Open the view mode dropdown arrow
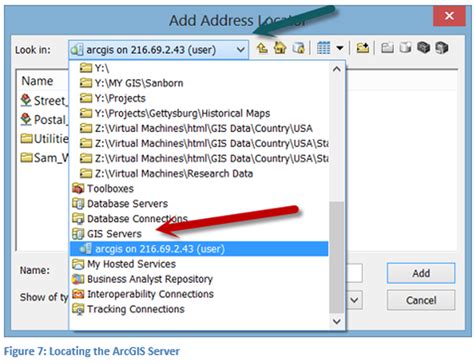Screen dimensions: 474x364 pos(340,49)
